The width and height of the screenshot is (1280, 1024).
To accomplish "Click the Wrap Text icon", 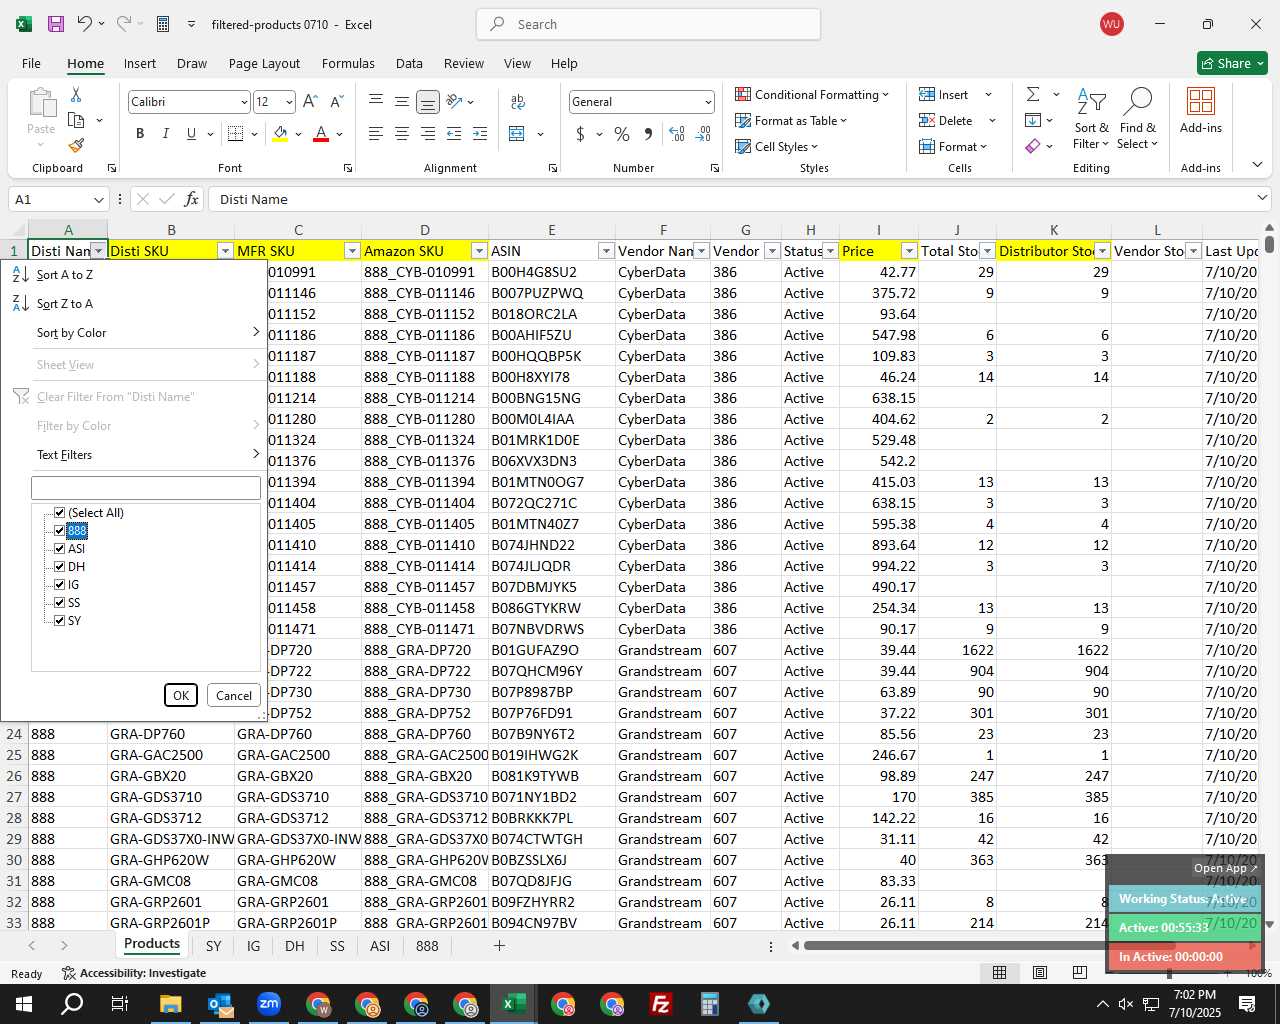I will coord(518,102).
